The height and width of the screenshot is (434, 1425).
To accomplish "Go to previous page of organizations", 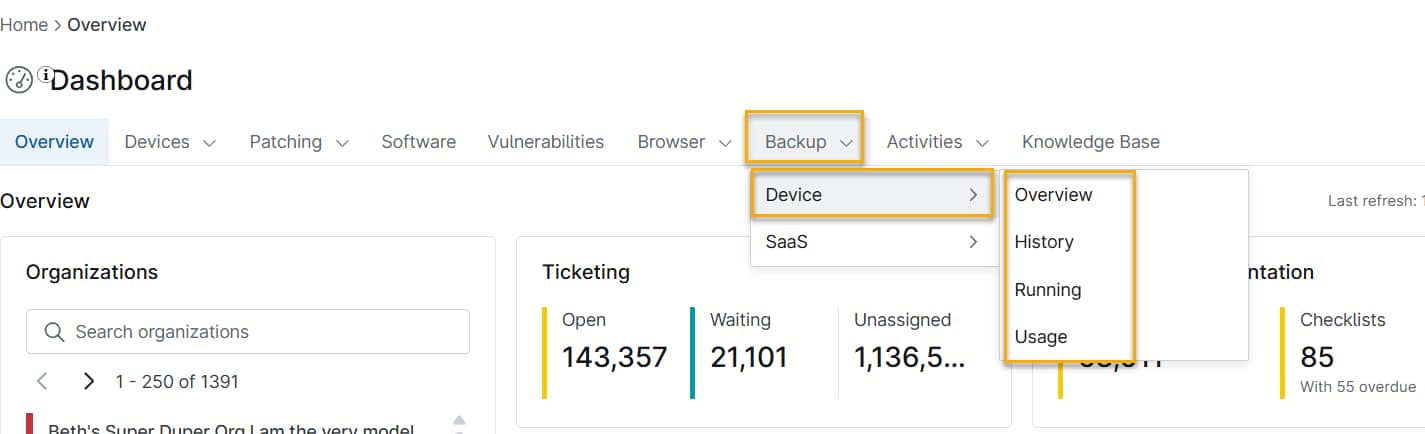I will click(x=42, y=381).
